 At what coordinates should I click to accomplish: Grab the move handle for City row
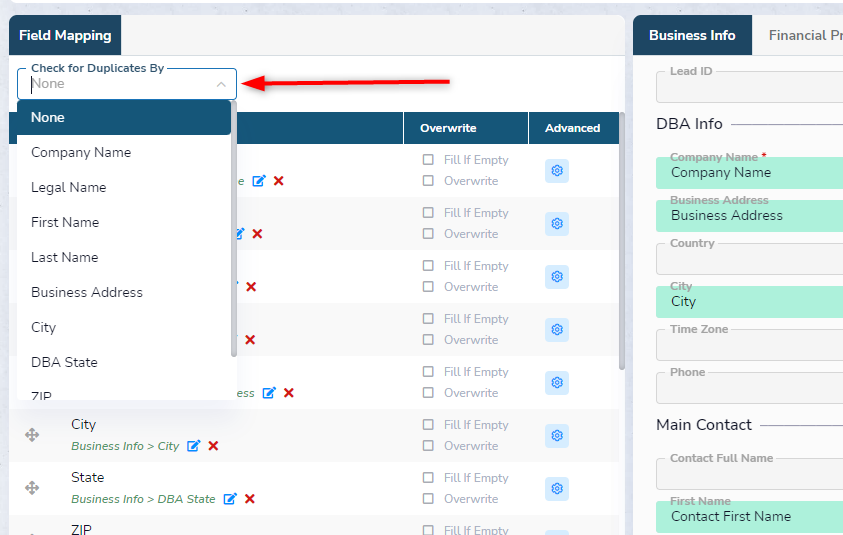[x=32, y=435]
